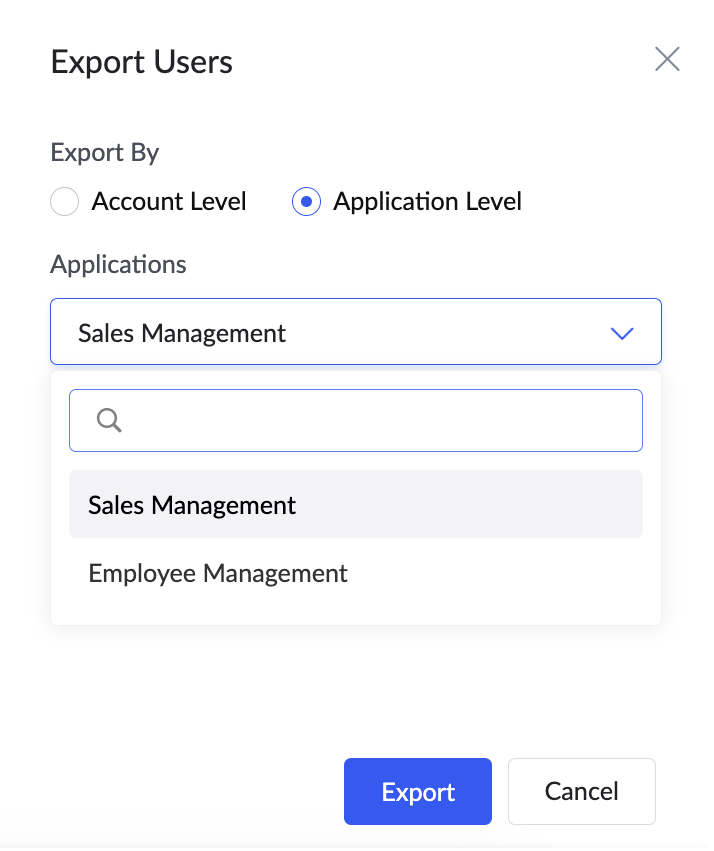714x851 pixels.
Task: Click the "Account Level" label text
Action: click(169, 202)
